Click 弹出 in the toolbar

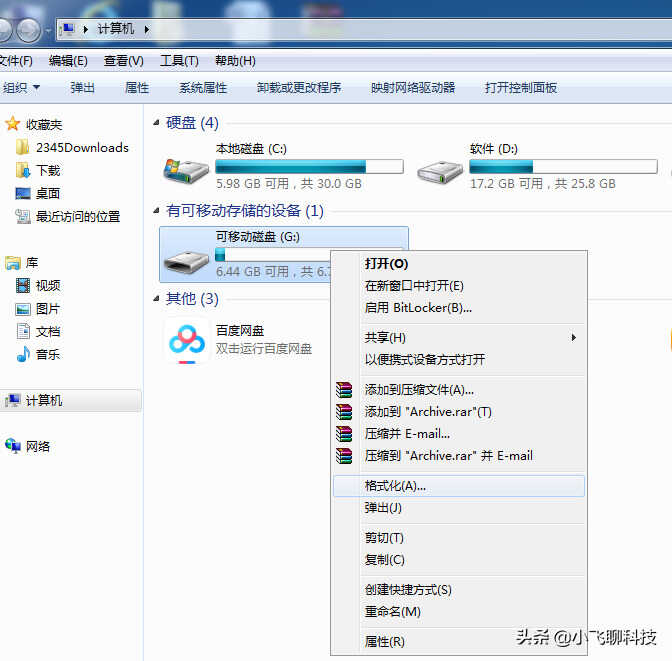[x=82, y=88]
